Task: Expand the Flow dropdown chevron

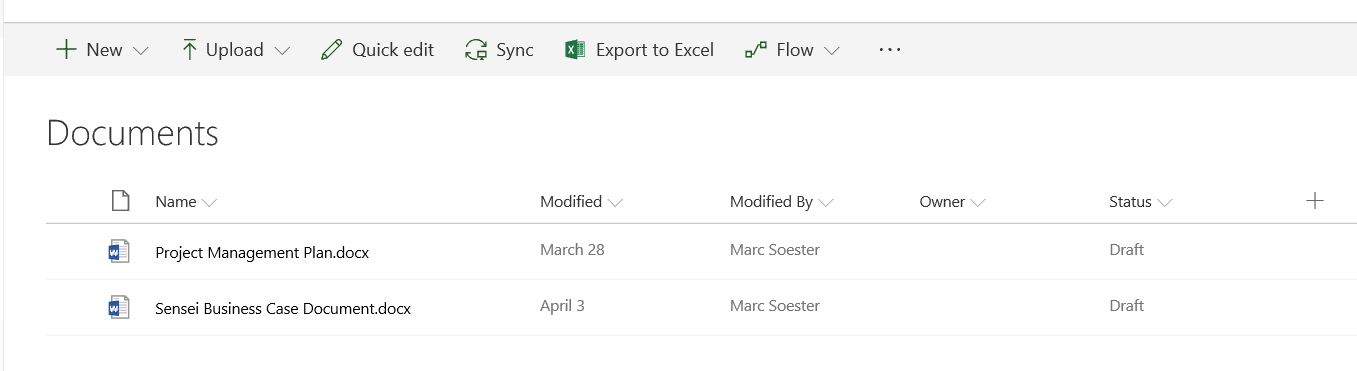Action: 831,51
